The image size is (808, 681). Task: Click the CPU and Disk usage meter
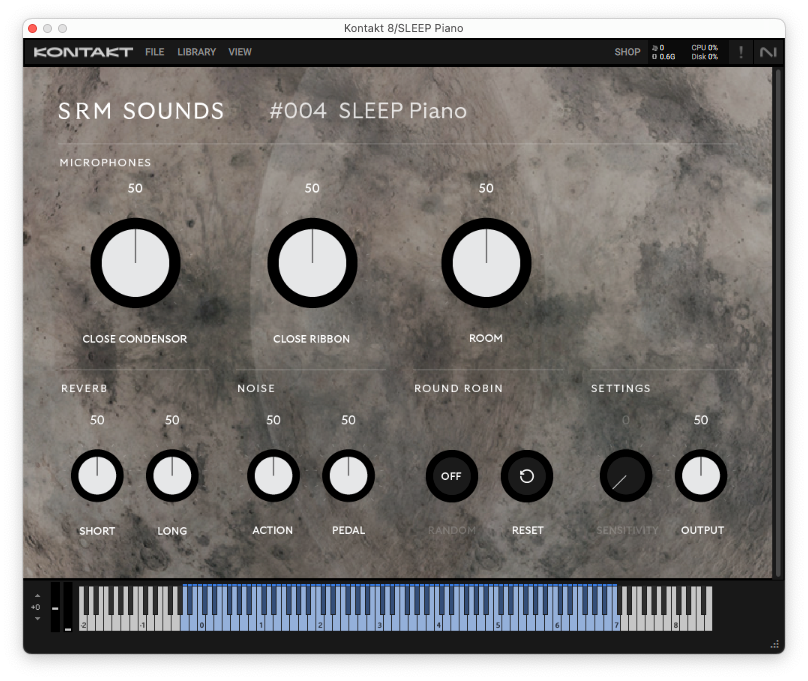[x=704, y=52]
